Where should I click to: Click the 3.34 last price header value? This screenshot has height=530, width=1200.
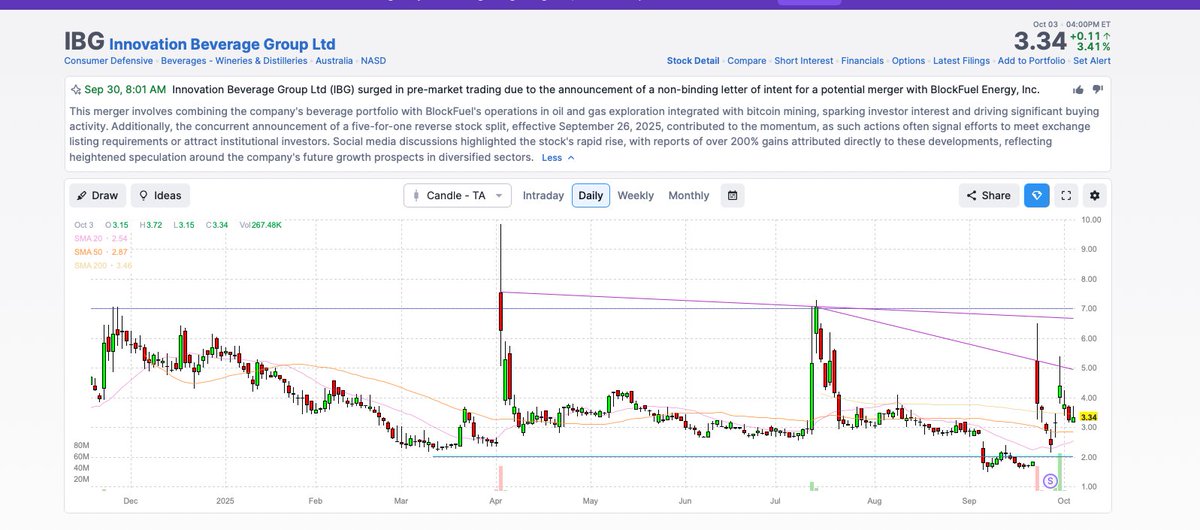(x=1040, y=41)
